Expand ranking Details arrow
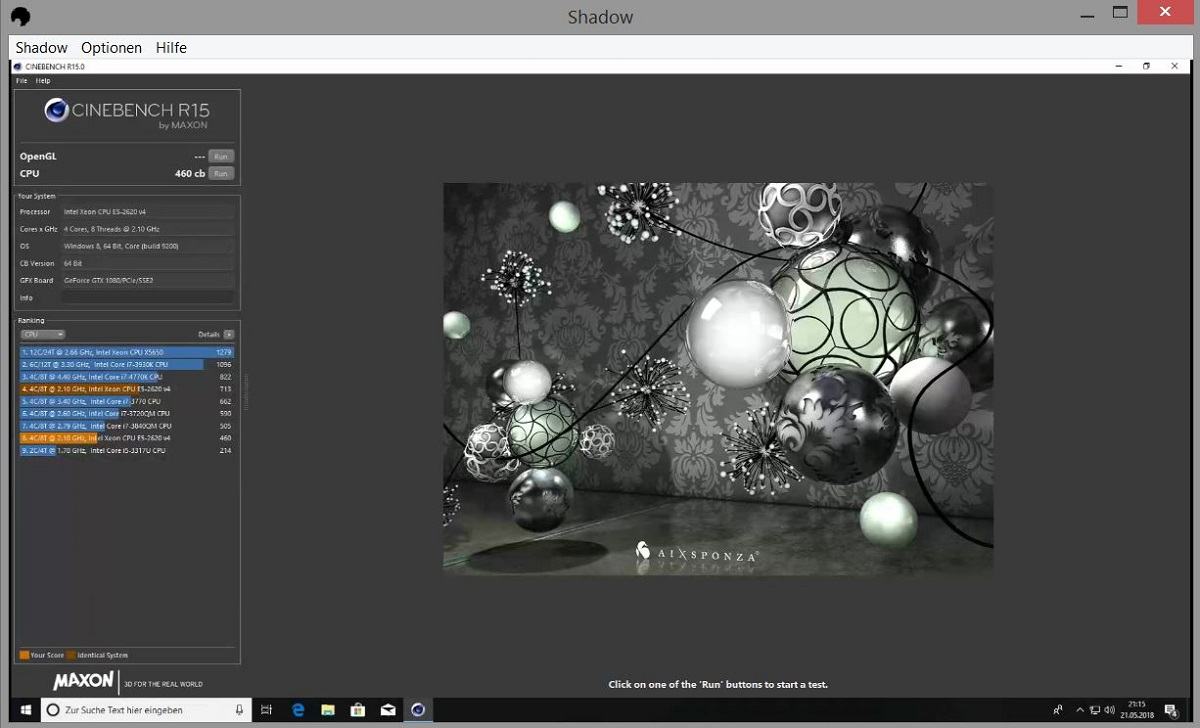Screen dimensions: 1200x728 (229, 334)
